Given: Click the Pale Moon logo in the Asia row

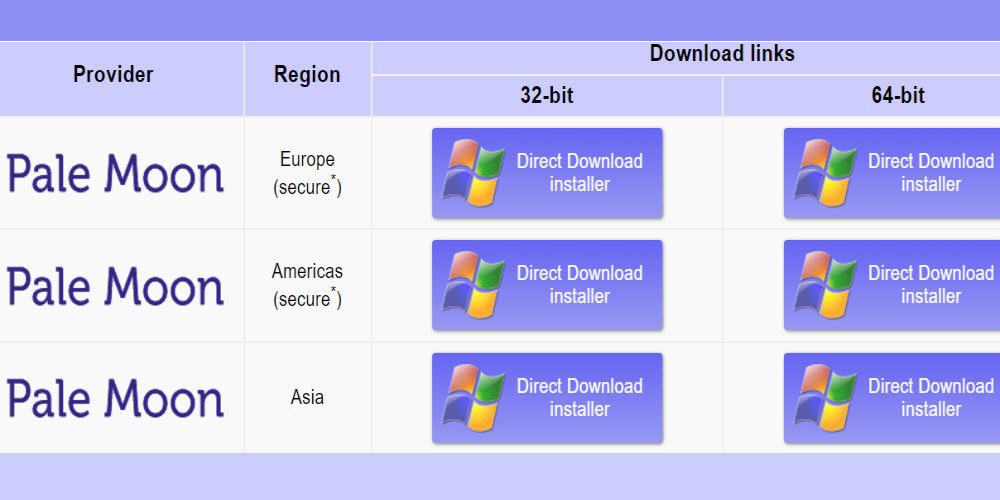Looking at the screenshot, I should click(x=115, y=398).
